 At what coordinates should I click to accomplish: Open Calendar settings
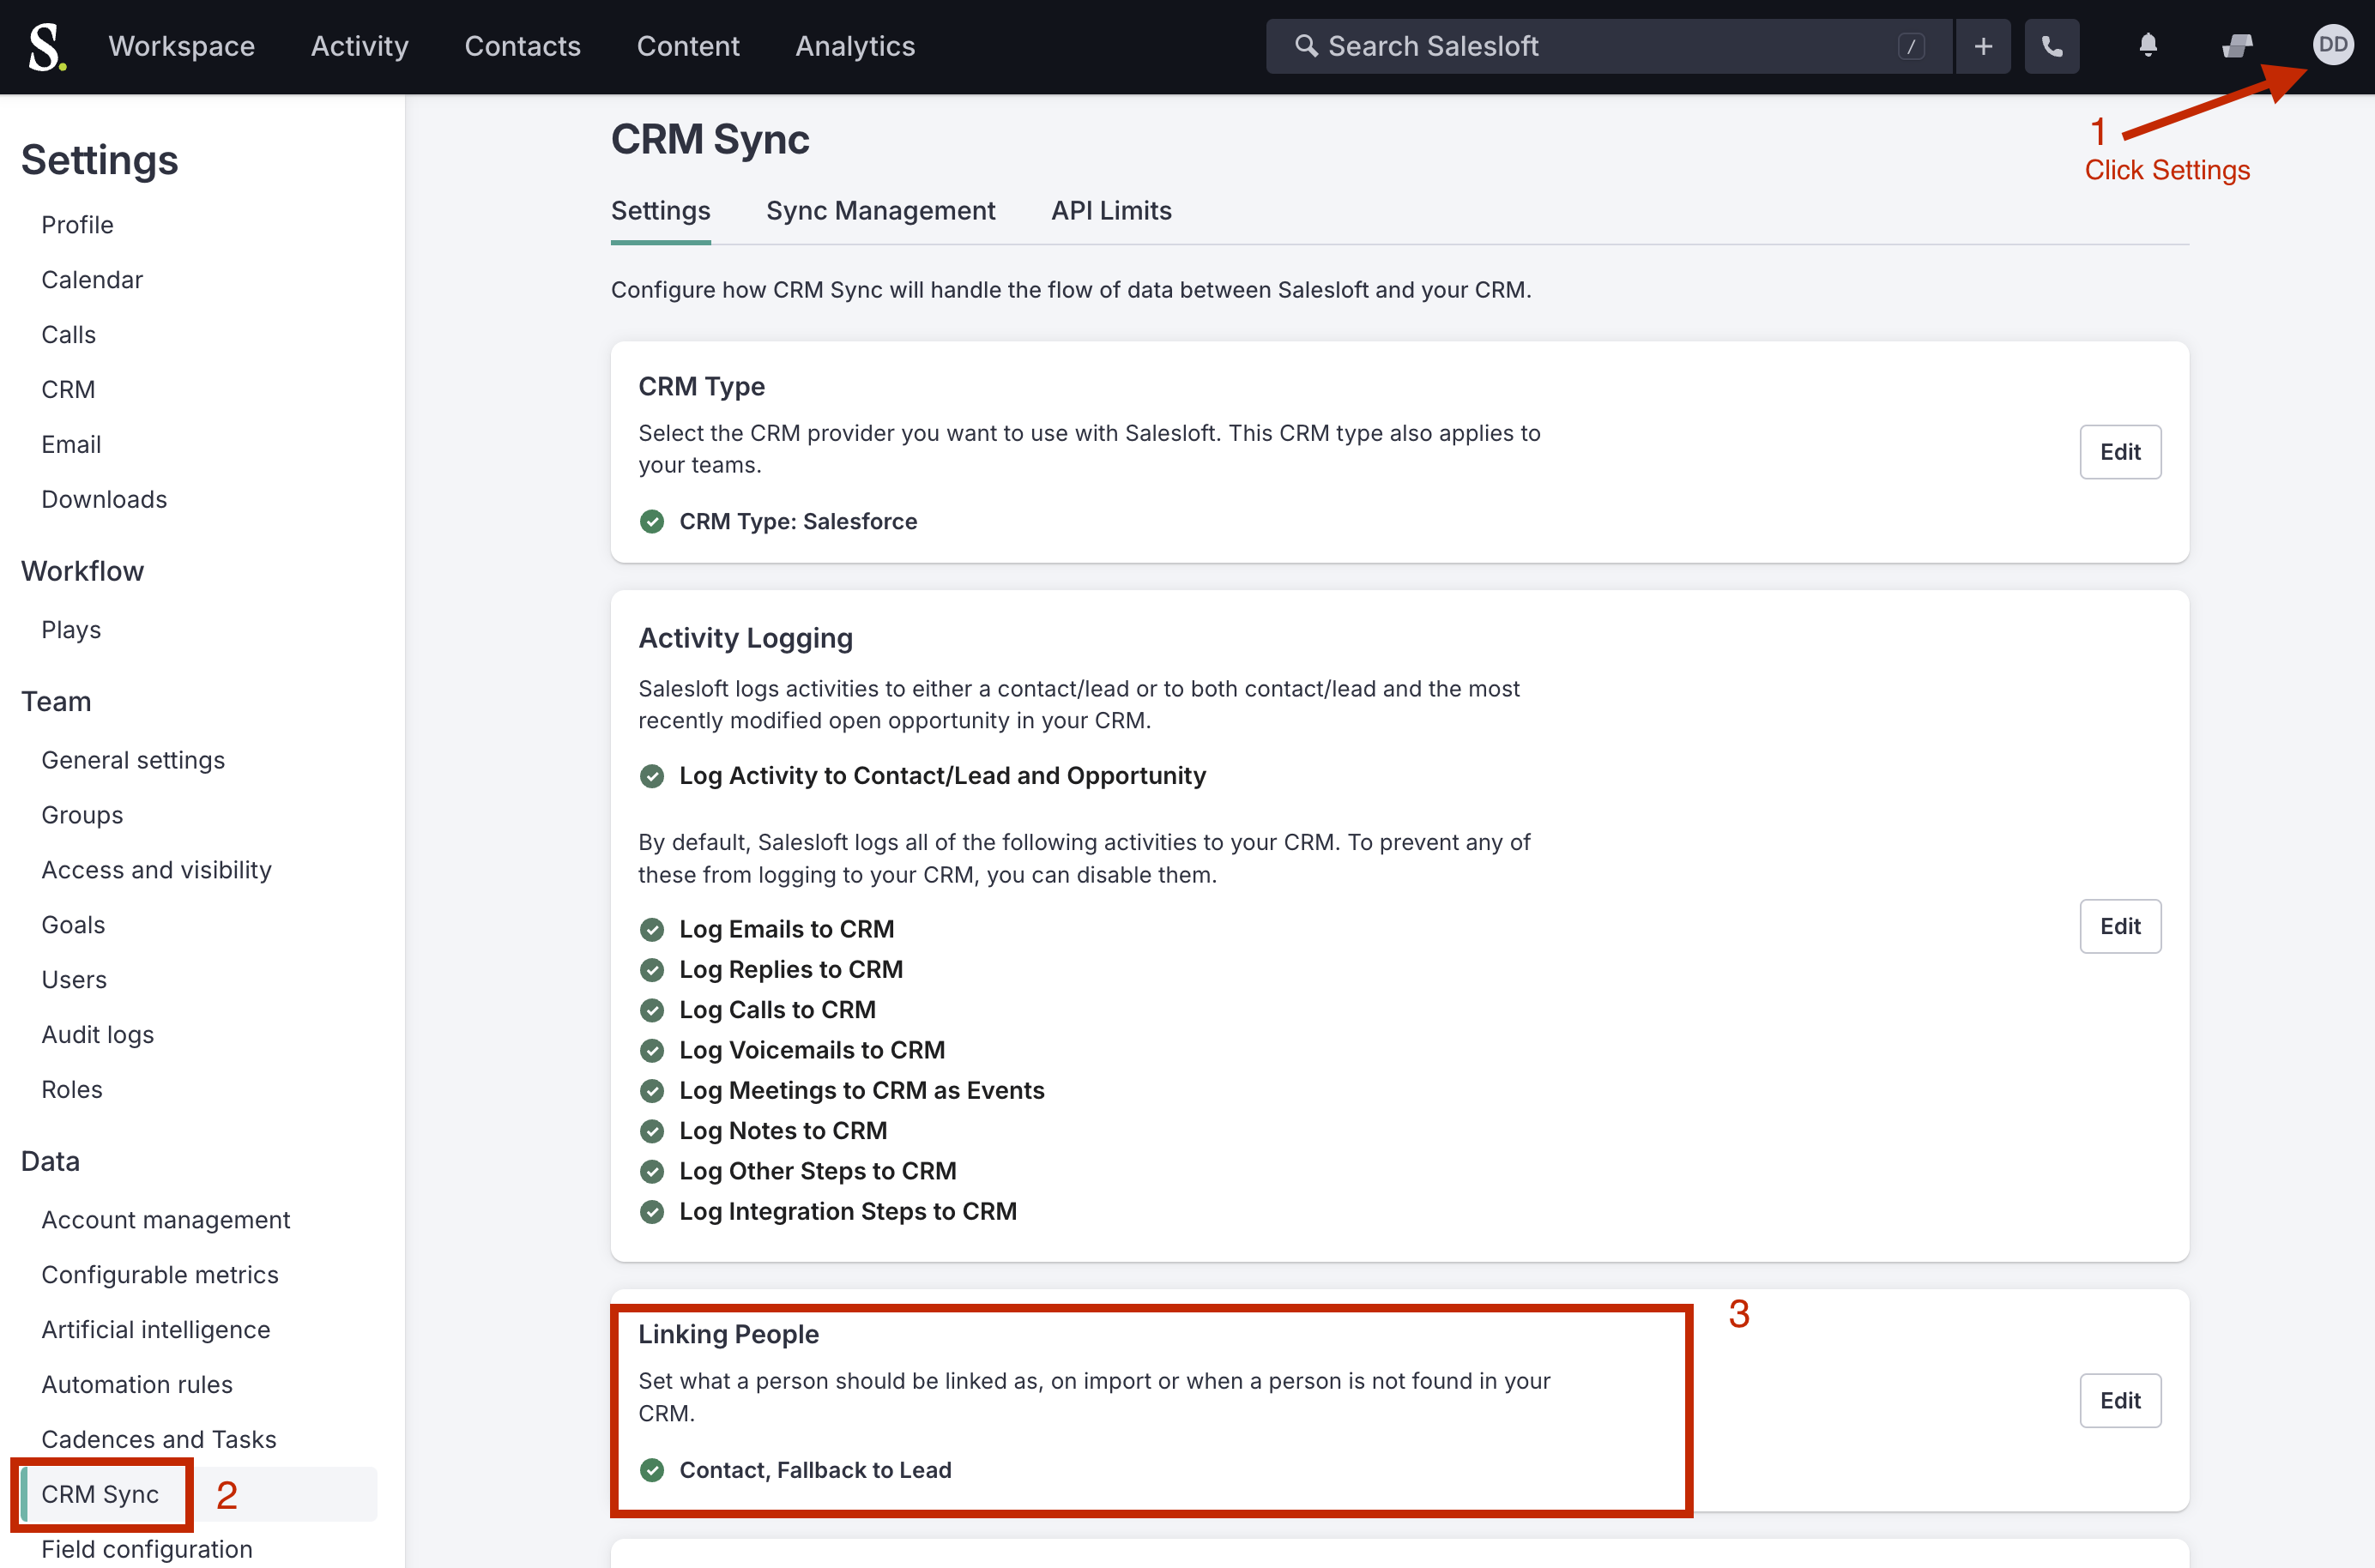[x=92, y=280]
